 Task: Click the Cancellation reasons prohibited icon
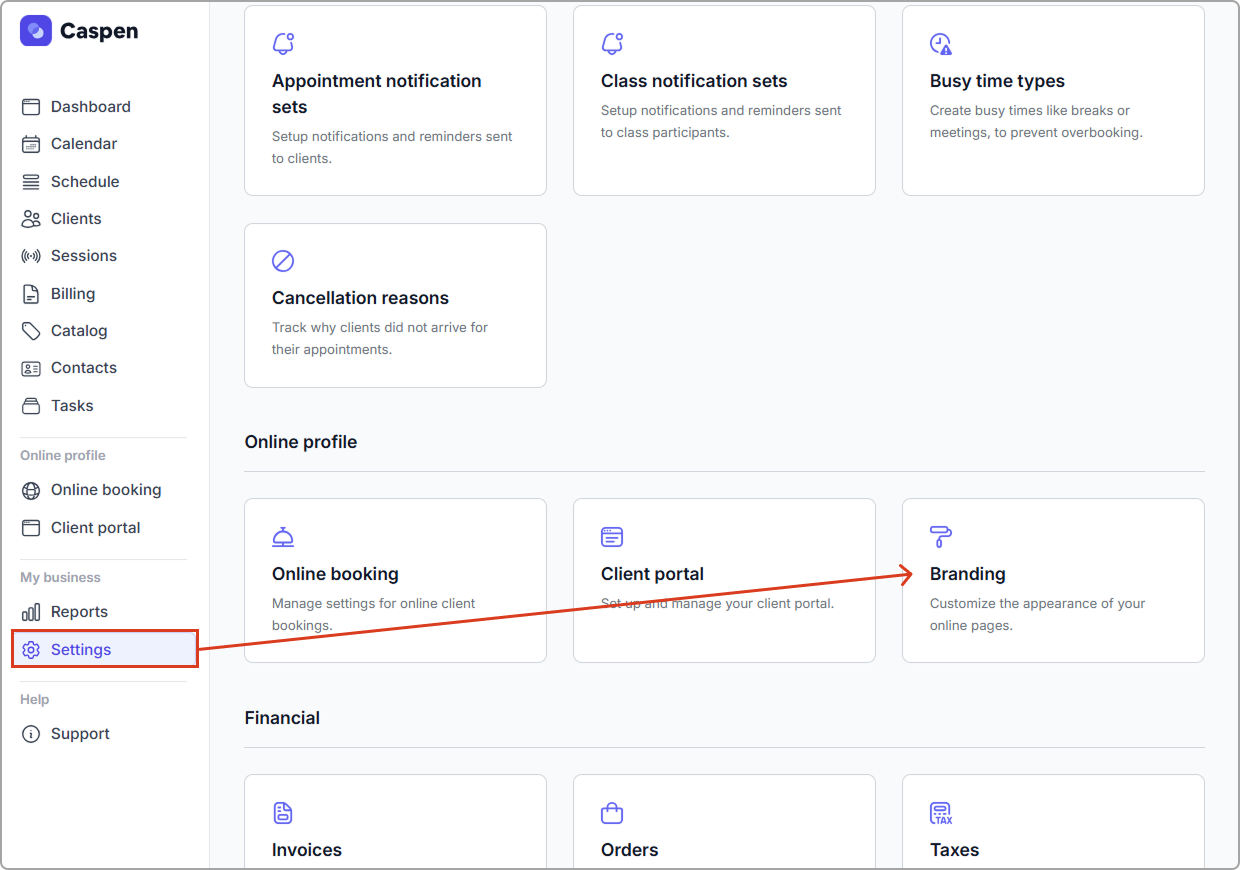pos(283,261)
